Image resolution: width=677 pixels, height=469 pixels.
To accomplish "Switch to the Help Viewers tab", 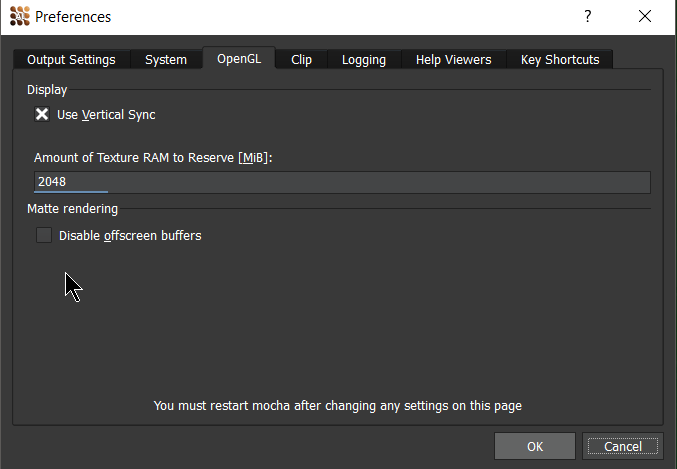I will pyautogui.click(x=453, y=59).
